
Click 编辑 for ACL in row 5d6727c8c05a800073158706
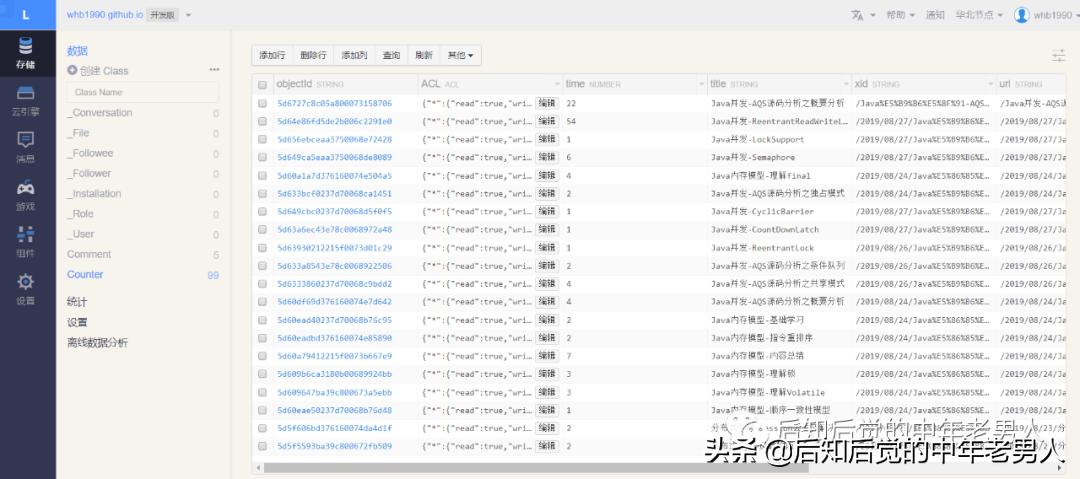[547, 103]
